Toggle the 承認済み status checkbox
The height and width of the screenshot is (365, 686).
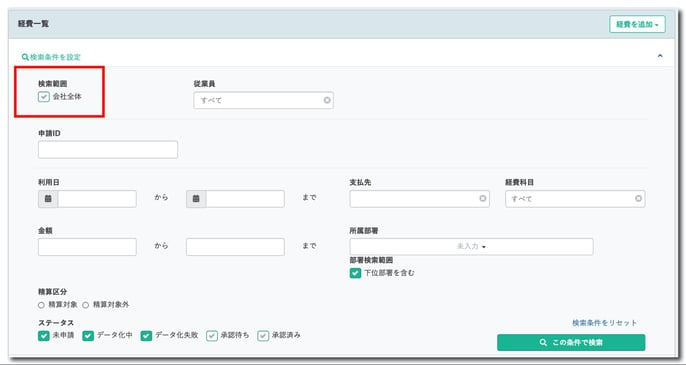[263, 336]
